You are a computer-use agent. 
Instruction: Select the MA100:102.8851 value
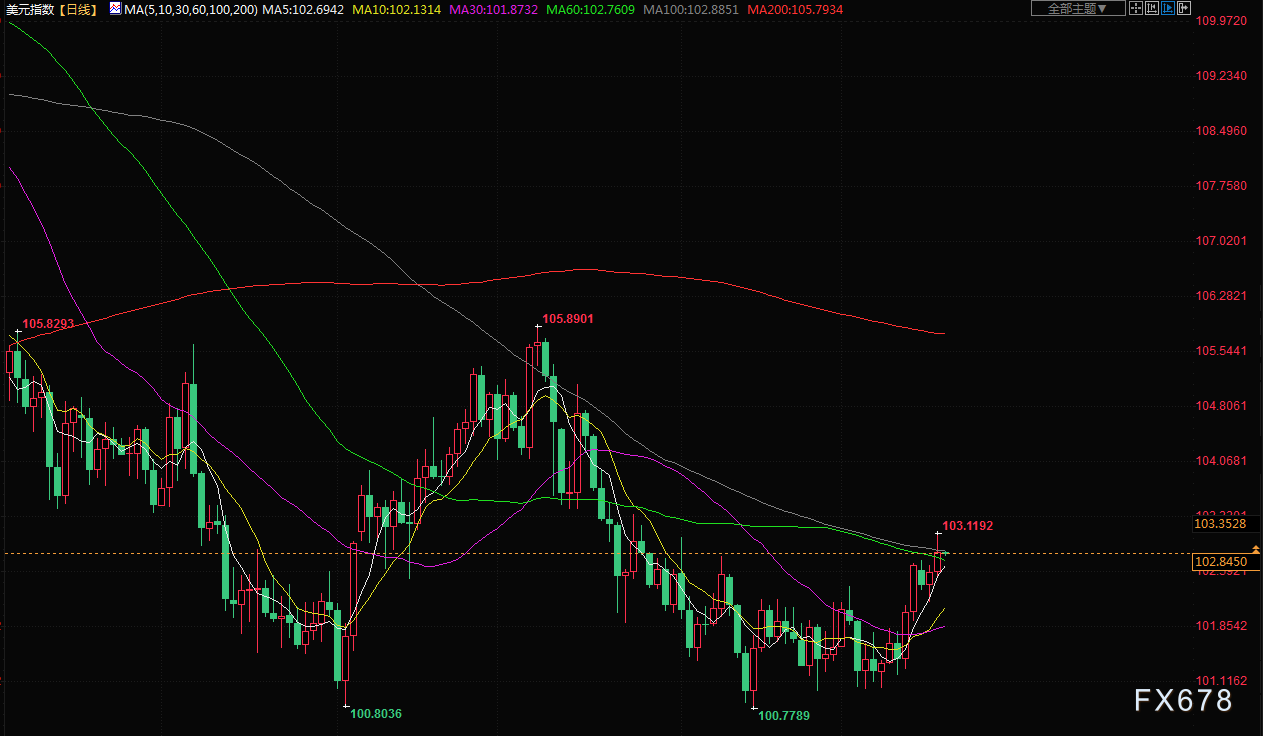(691, 9)
